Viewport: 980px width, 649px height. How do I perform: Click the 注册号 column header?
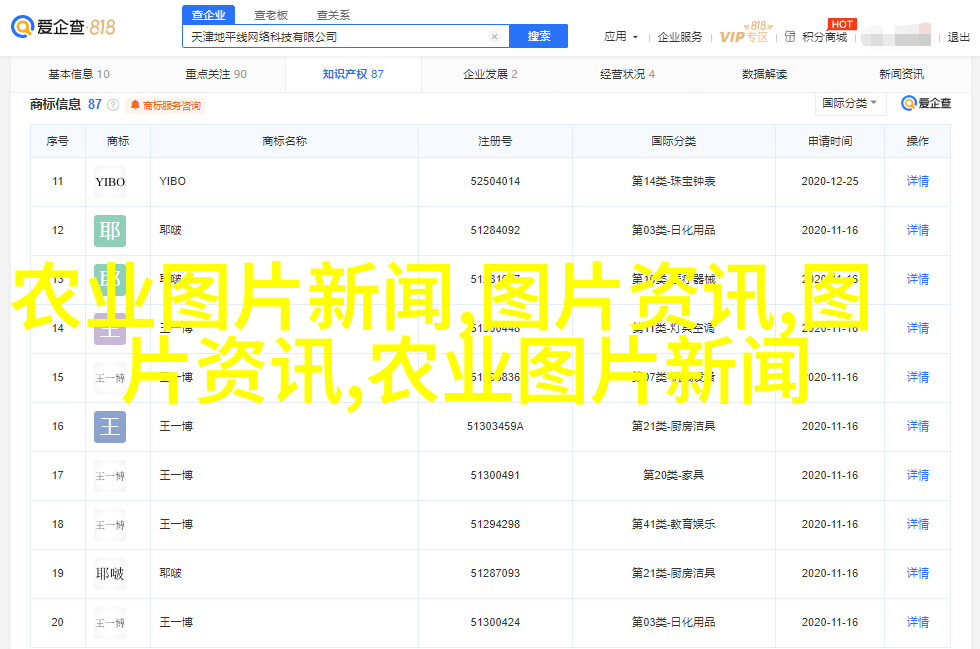(495, 141)
